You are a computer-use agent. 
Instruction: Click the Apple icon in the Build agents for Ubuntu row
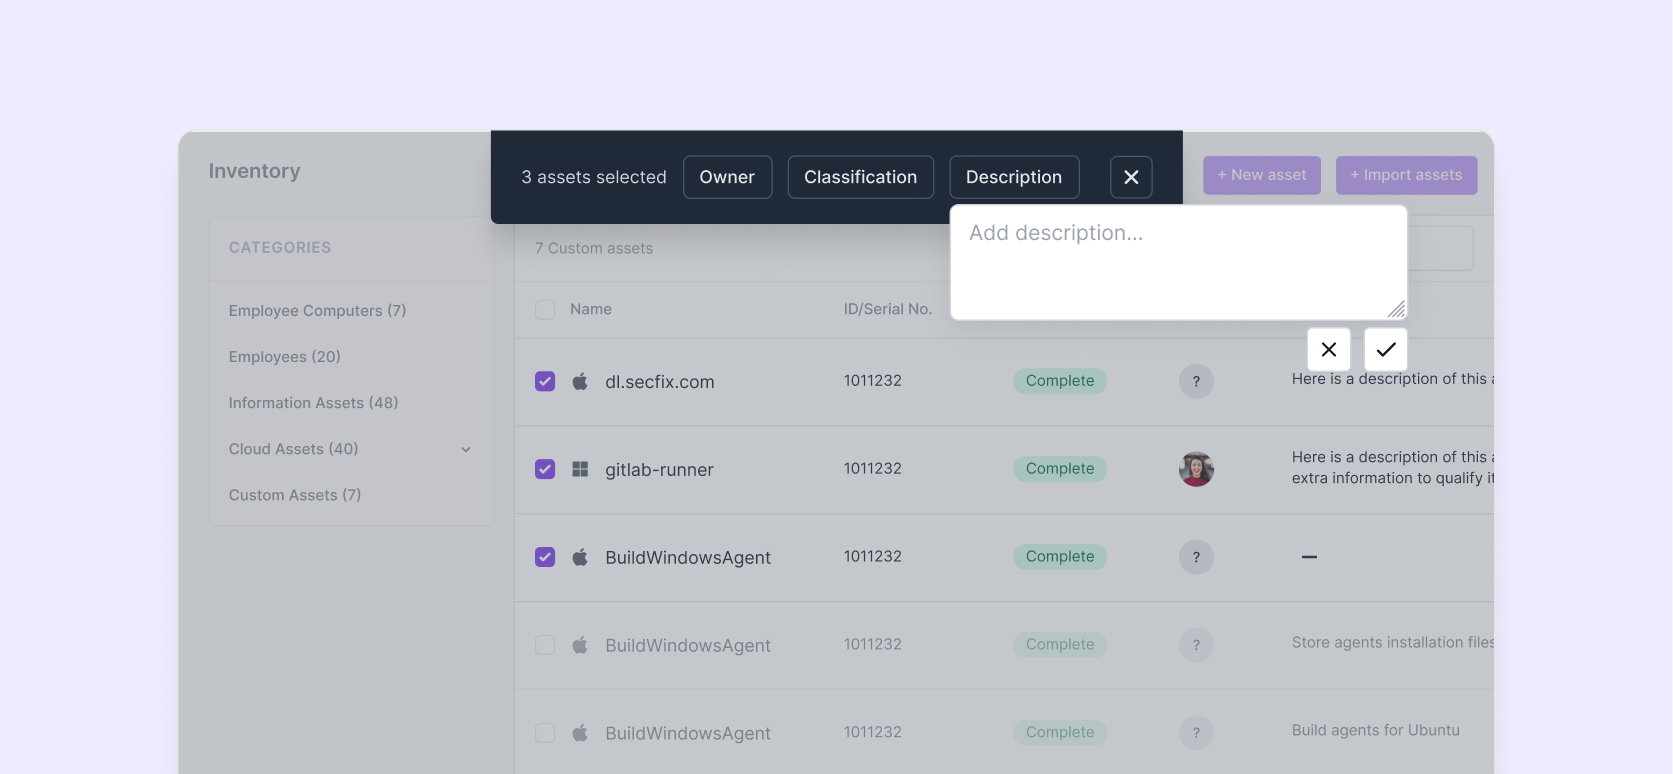(580, 733)
